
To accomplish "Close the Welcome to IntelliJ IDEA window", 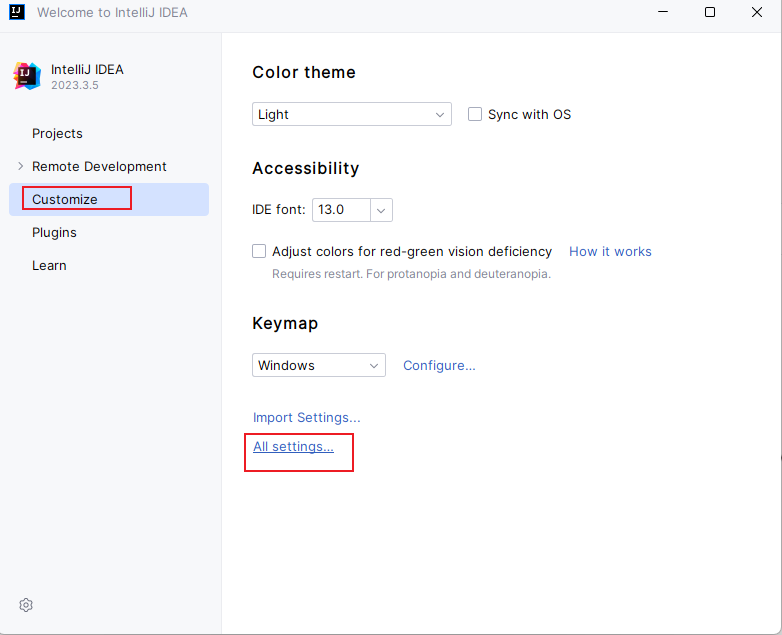I will tap(757, 12).
